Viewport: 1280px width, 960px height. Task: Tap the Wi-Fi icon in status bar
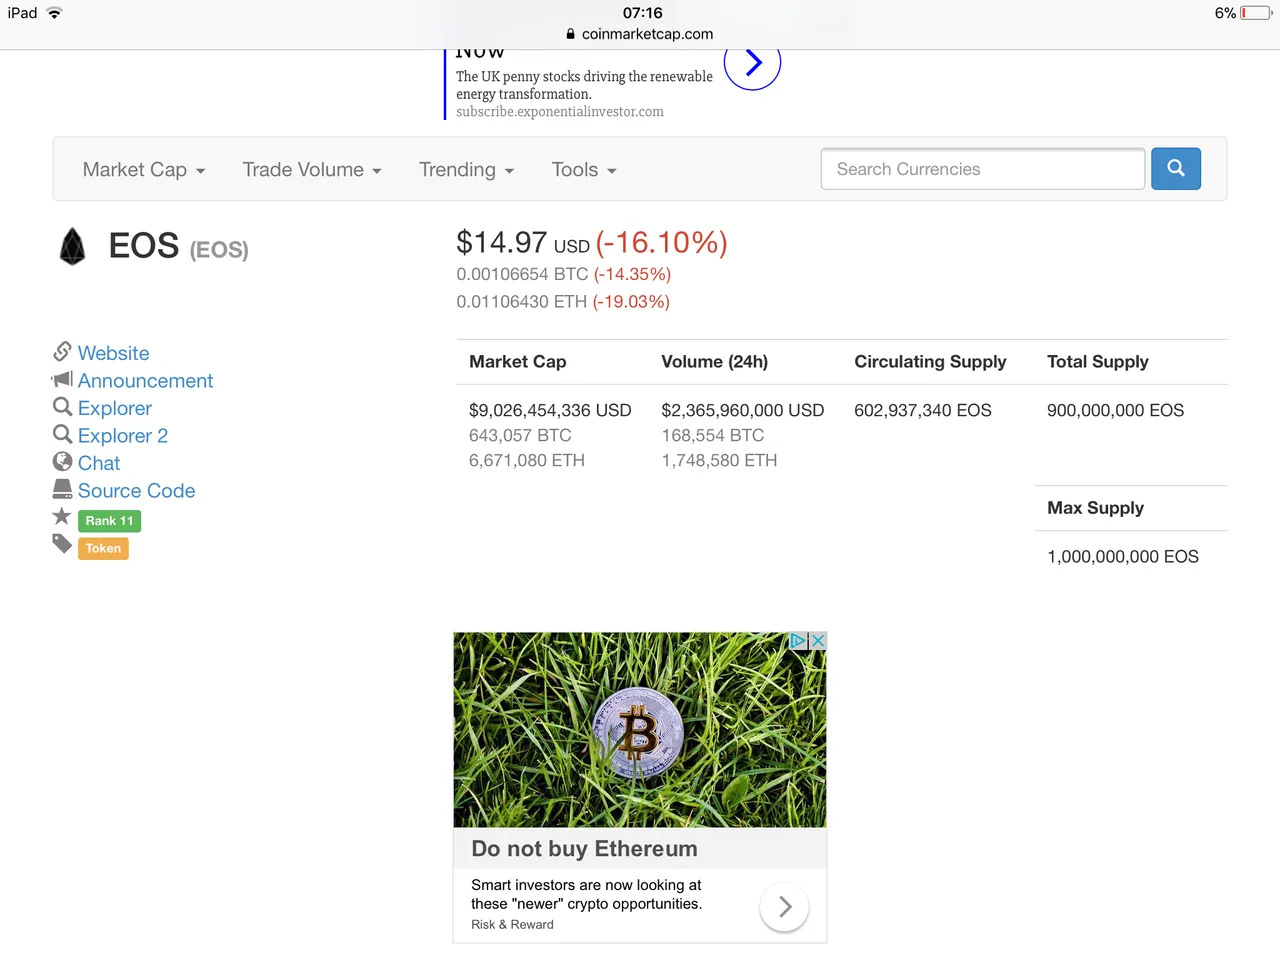pyautogui.click(x=54, y=13)
